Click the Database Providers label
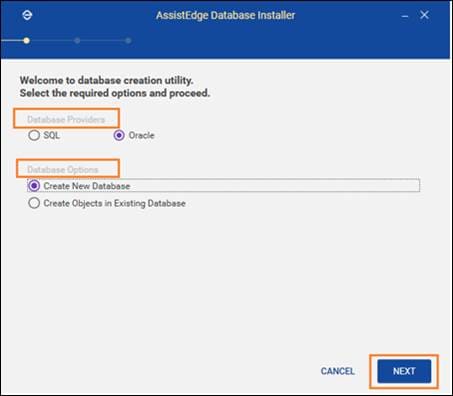 [66, 119]
